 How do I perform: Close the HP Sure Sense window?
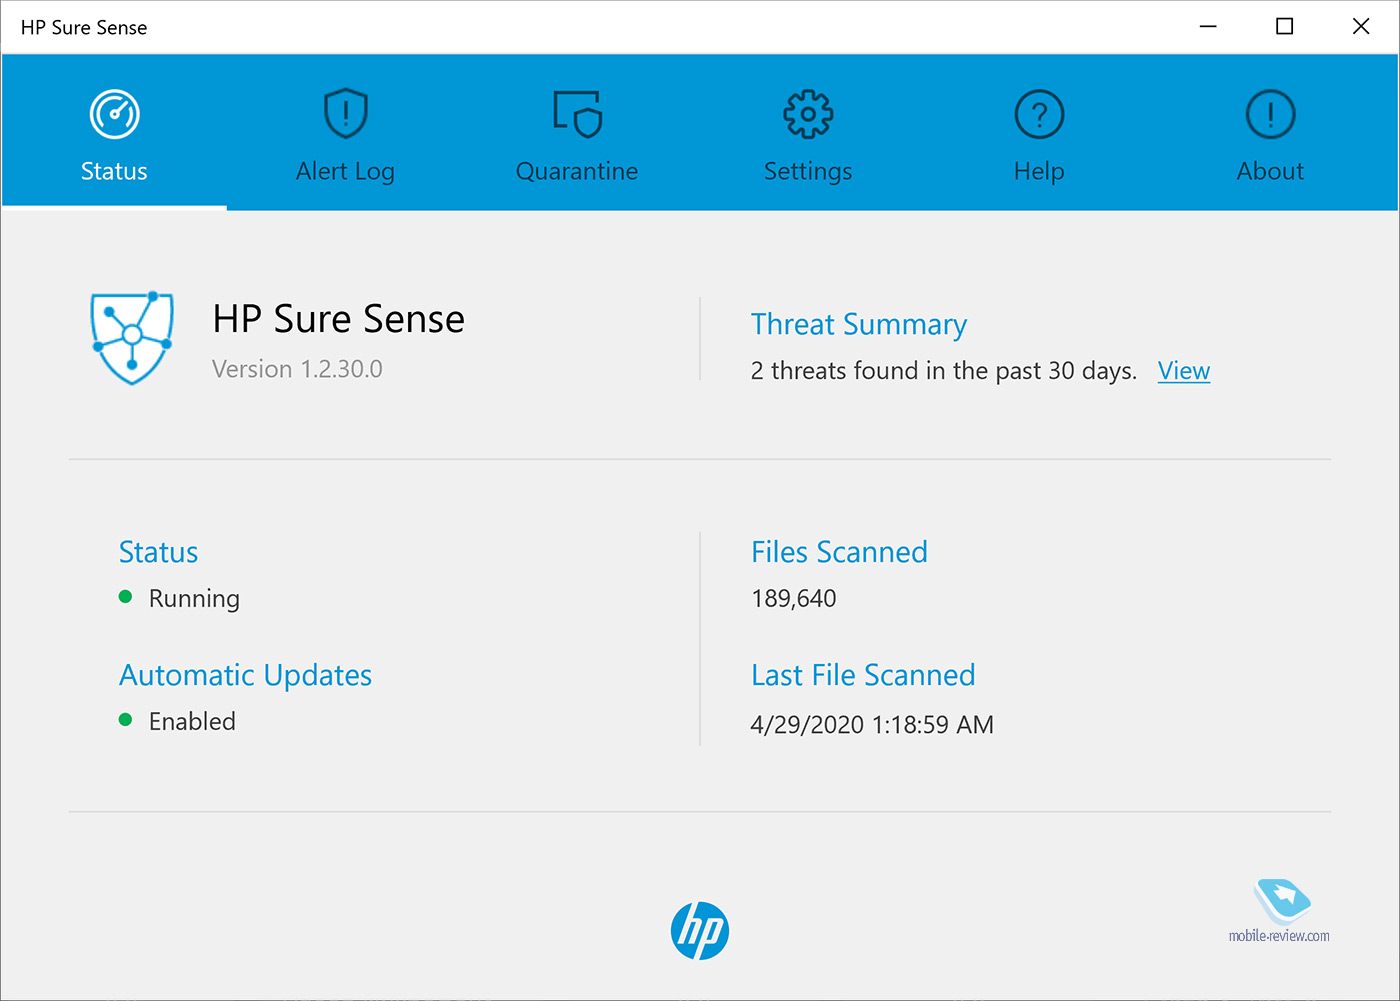(x=1361, y=27)
